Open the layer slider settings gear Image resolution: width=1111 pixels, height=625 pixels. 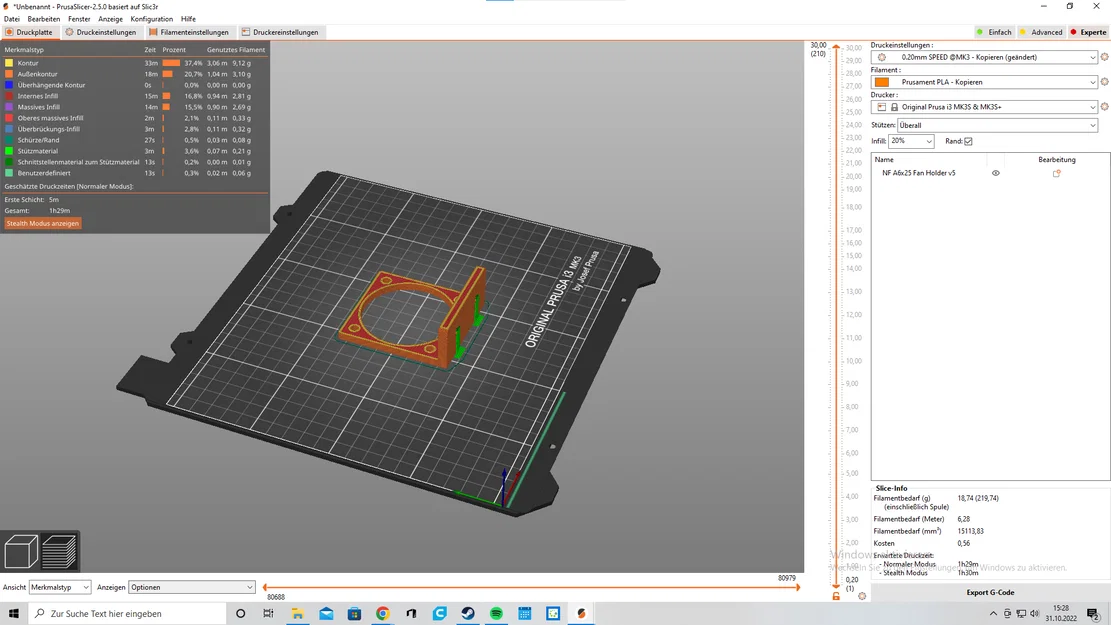click(862, 596)
